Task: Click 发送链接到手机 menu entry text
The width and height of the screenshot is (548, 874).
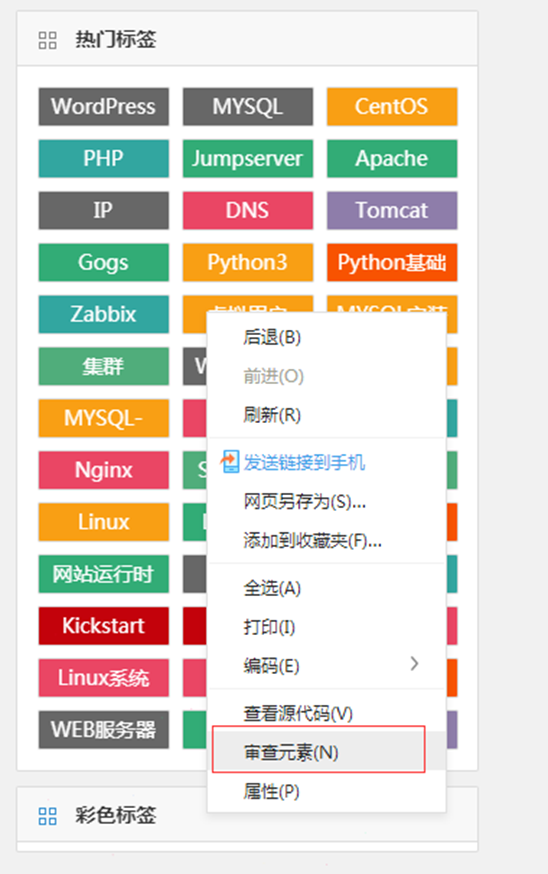Action: (304, 463)
